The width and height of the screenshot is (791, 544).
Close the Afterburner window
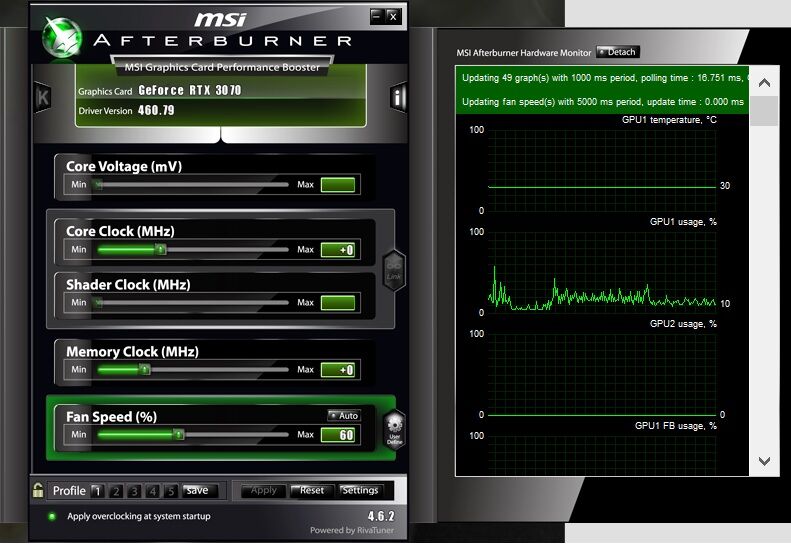(393, 16)
